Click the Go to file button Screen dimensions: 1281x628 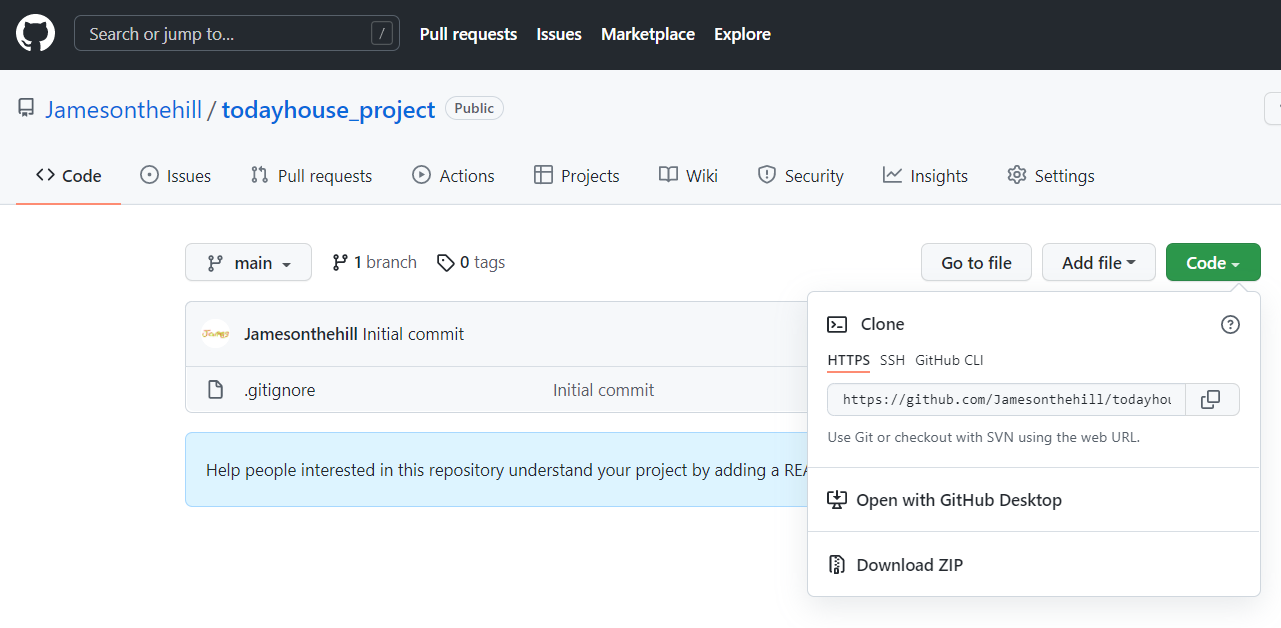coord(976,262)
